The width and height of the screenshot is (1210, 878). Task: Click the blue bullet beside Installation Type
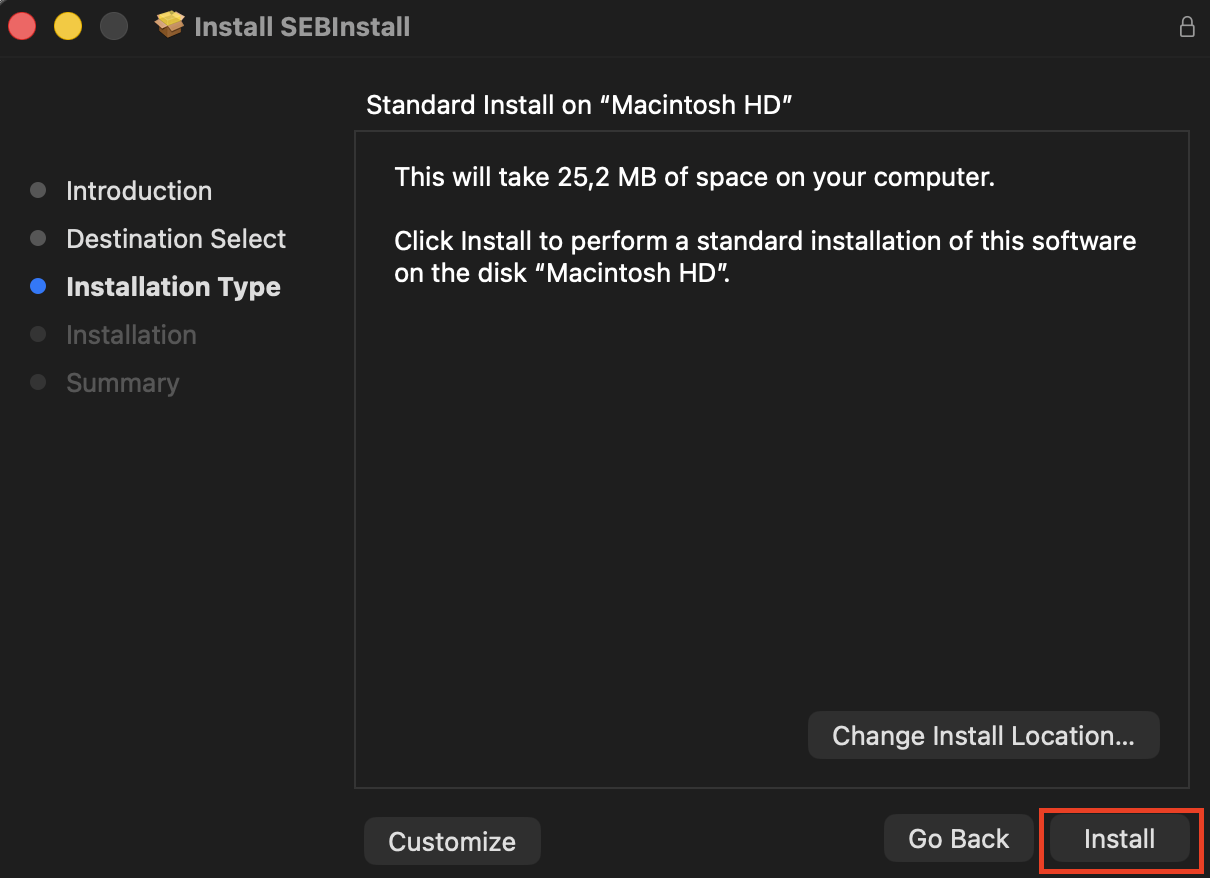(x=38, y=286)
